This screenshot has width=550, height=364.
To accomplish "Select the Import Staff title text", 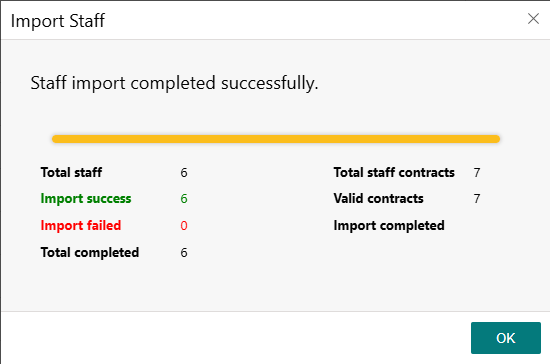I will coord(58,21).
